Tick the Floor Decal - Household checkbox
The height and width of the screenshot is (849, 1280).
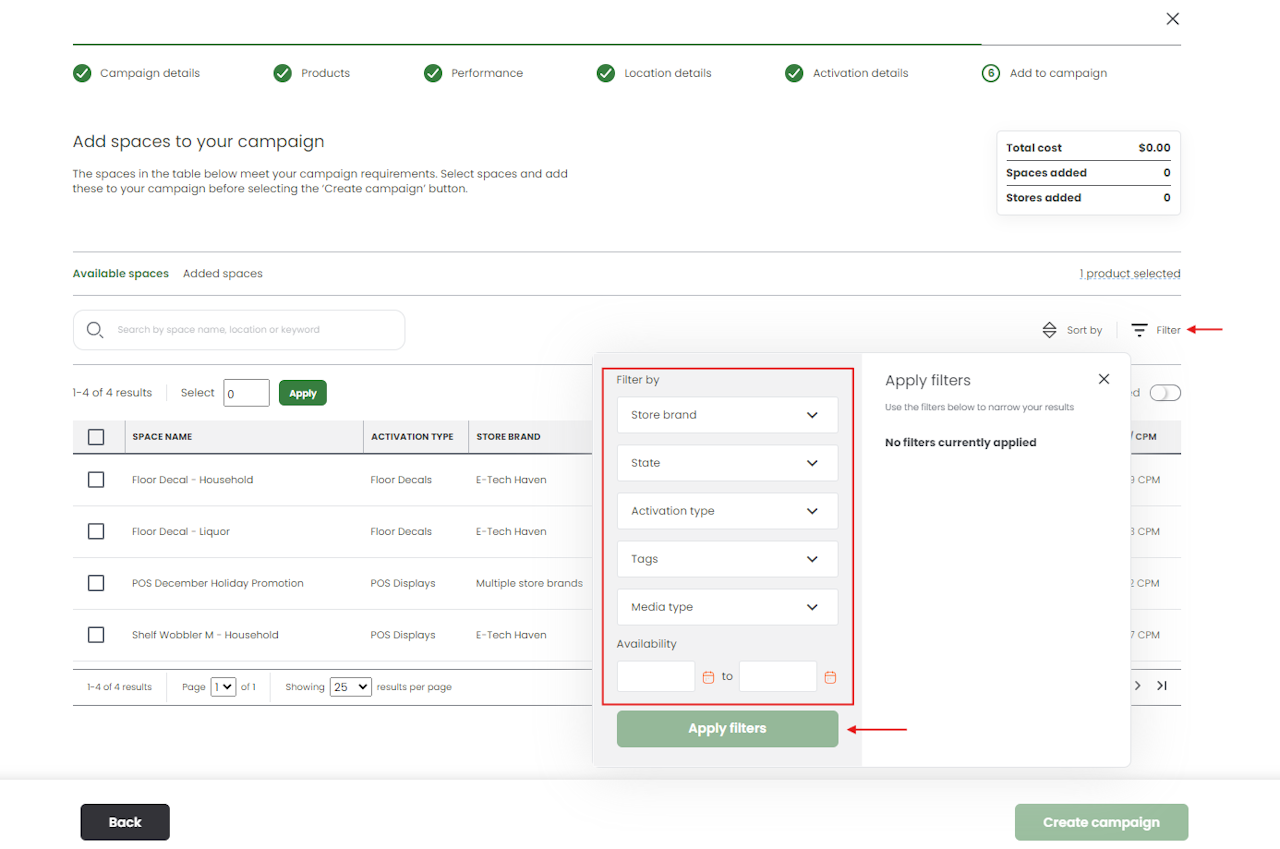tap(96, 480)
